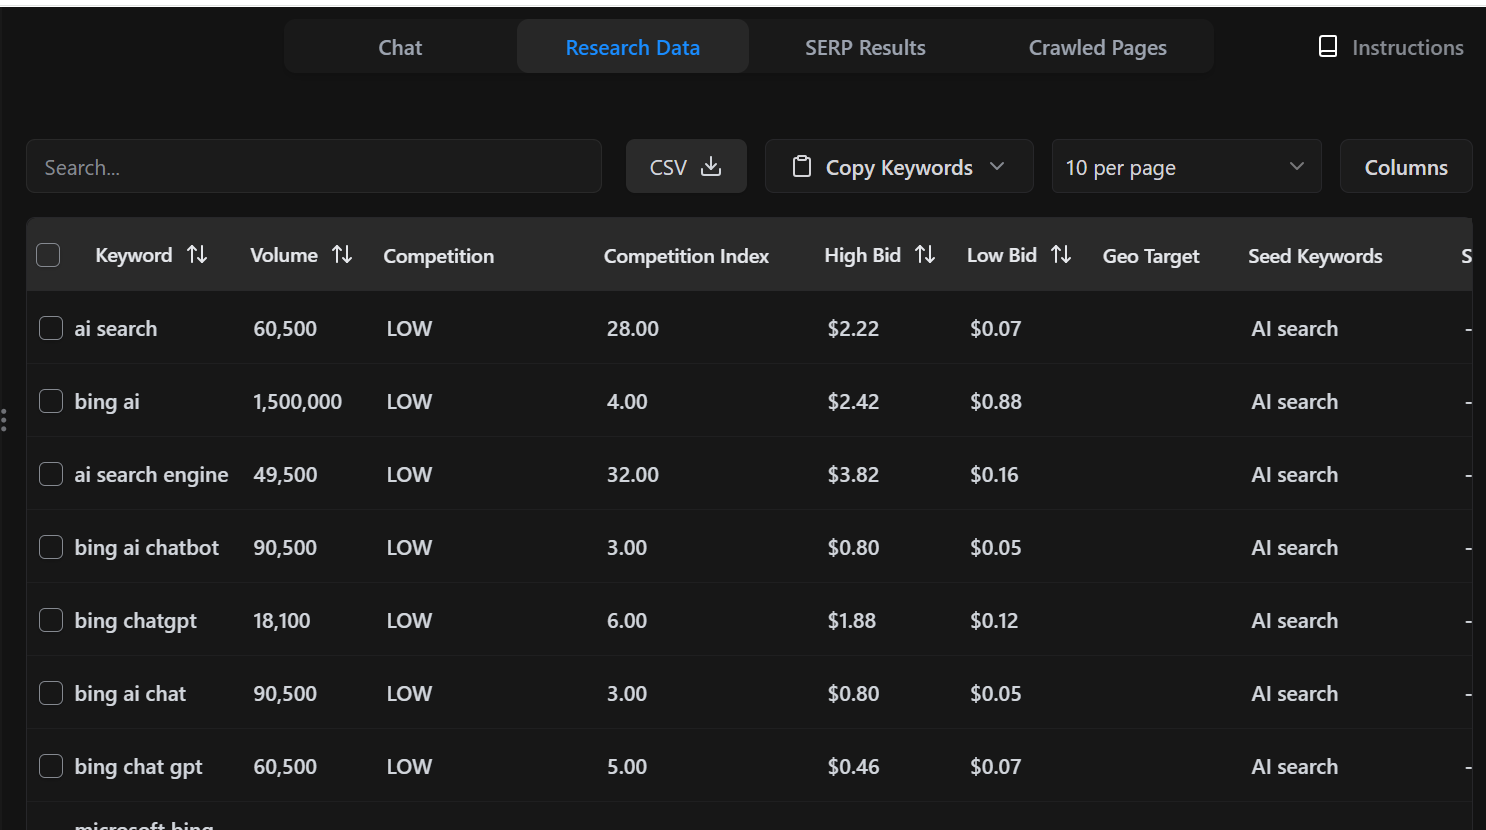
Task: Sort by the High Bid sort icon
Action: click(x=925, y=255)
